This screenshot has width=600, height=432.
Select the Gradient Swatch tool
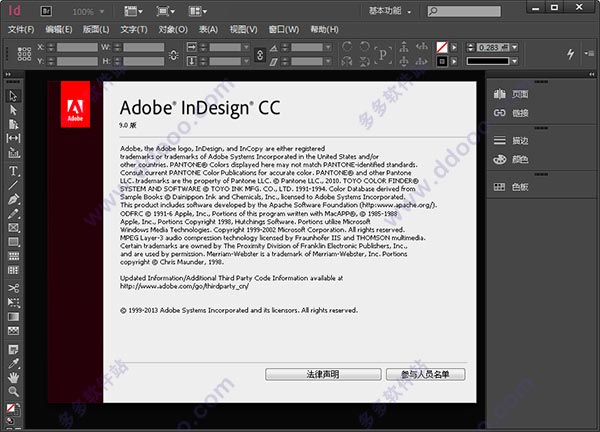click(x=13, y=317)
